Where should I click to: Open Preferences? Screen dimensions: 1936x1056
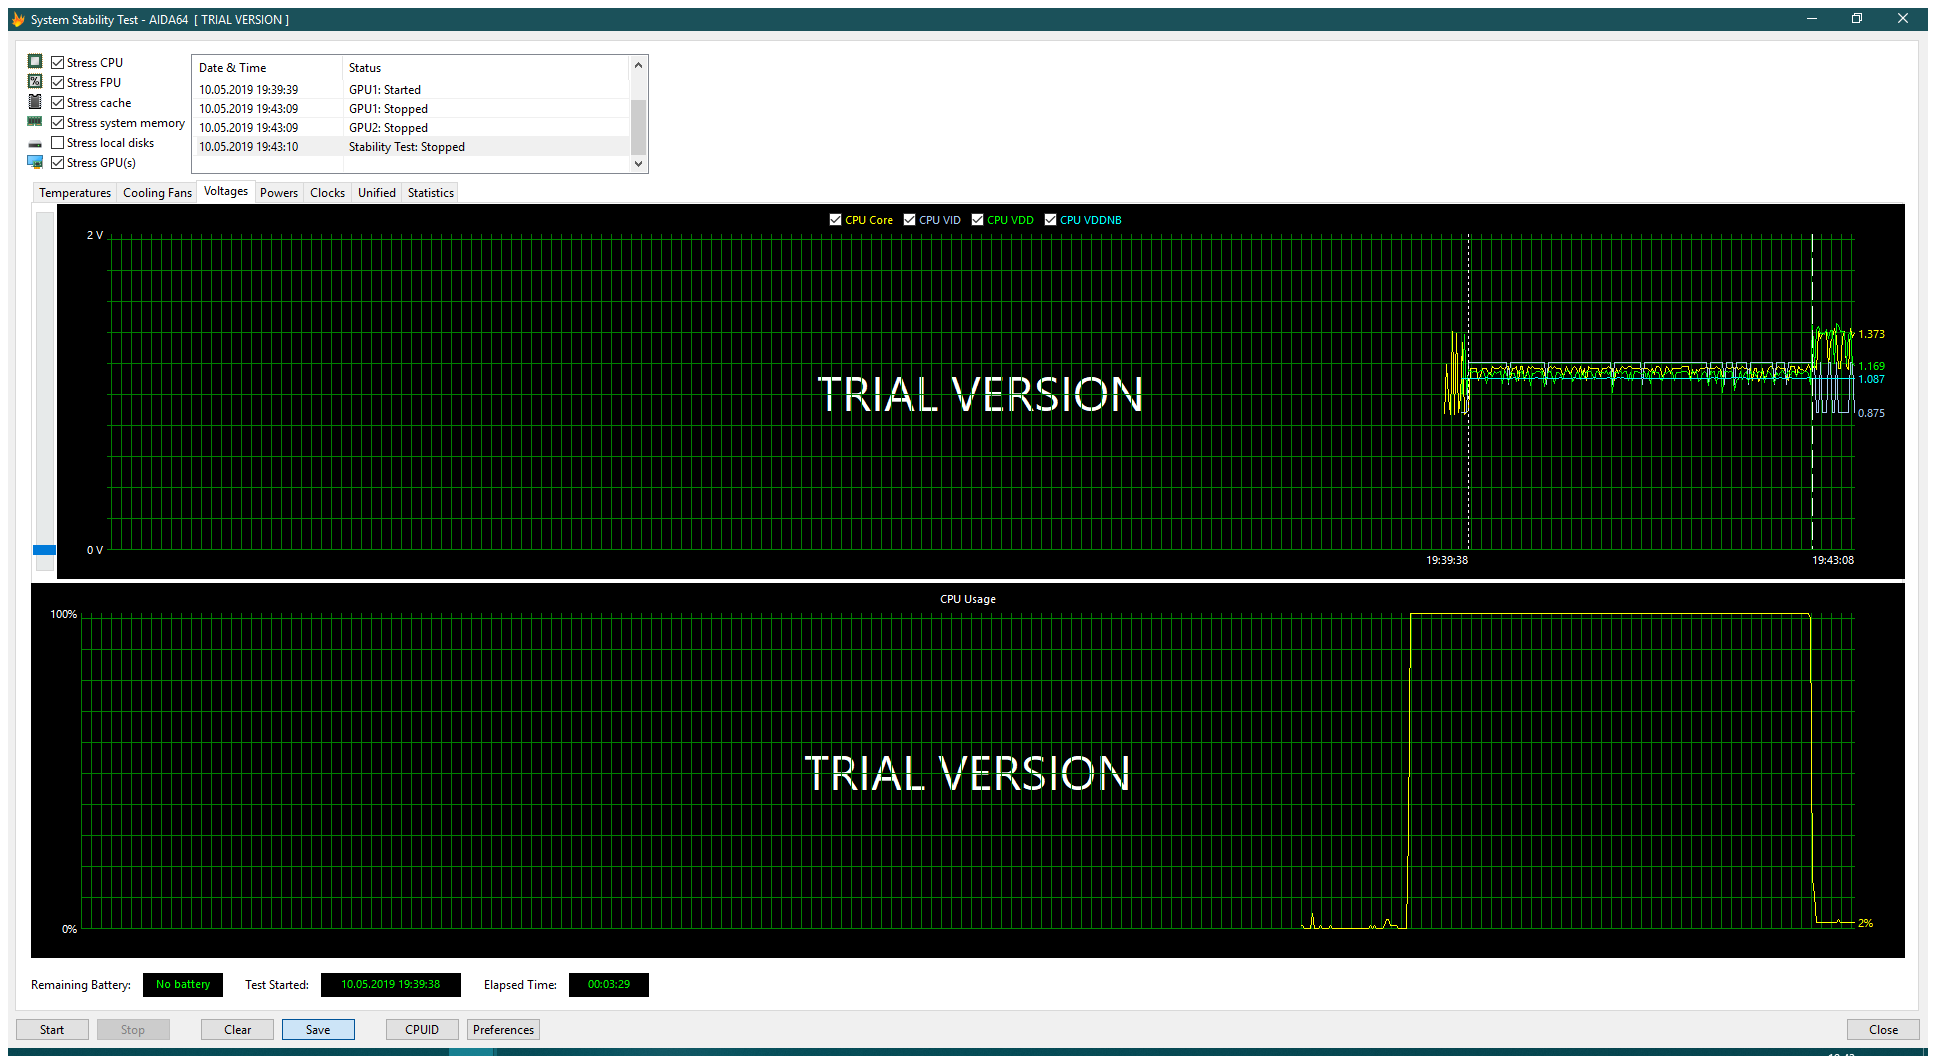point(503,1030)
